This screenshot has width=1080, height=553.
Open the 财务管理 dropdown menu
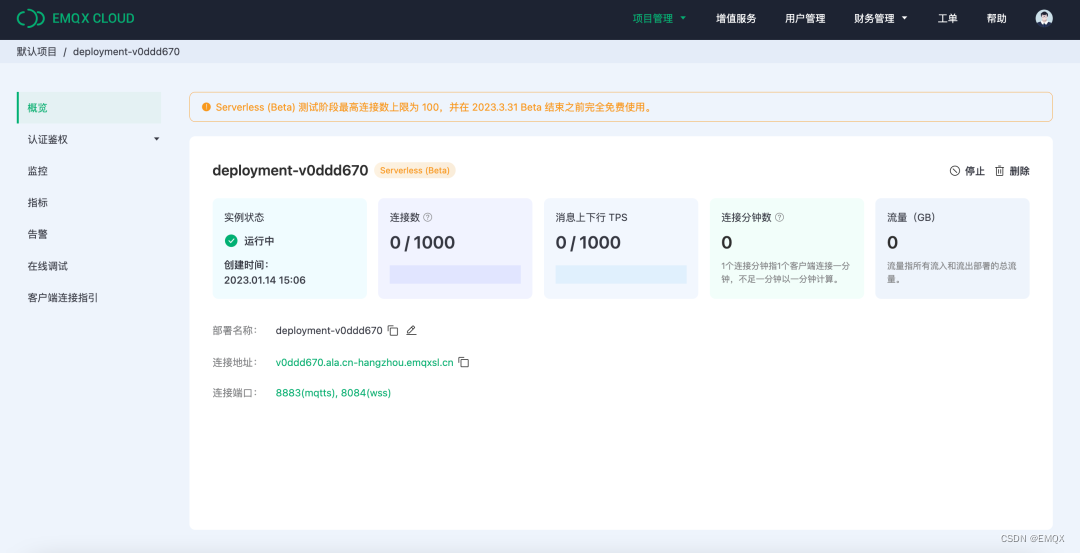(881, 19)
